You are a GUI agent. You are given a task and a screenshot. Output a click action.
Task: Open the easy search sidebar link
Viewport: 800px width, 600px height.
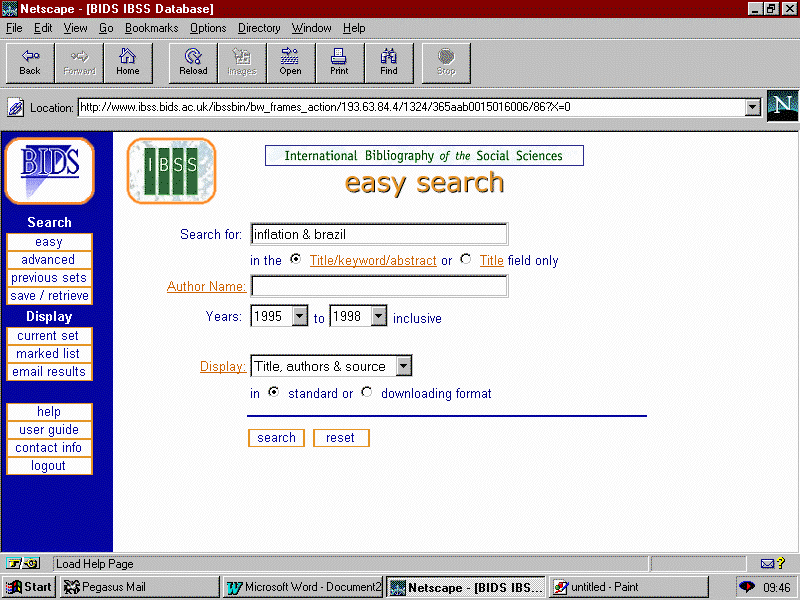(49, 242)
